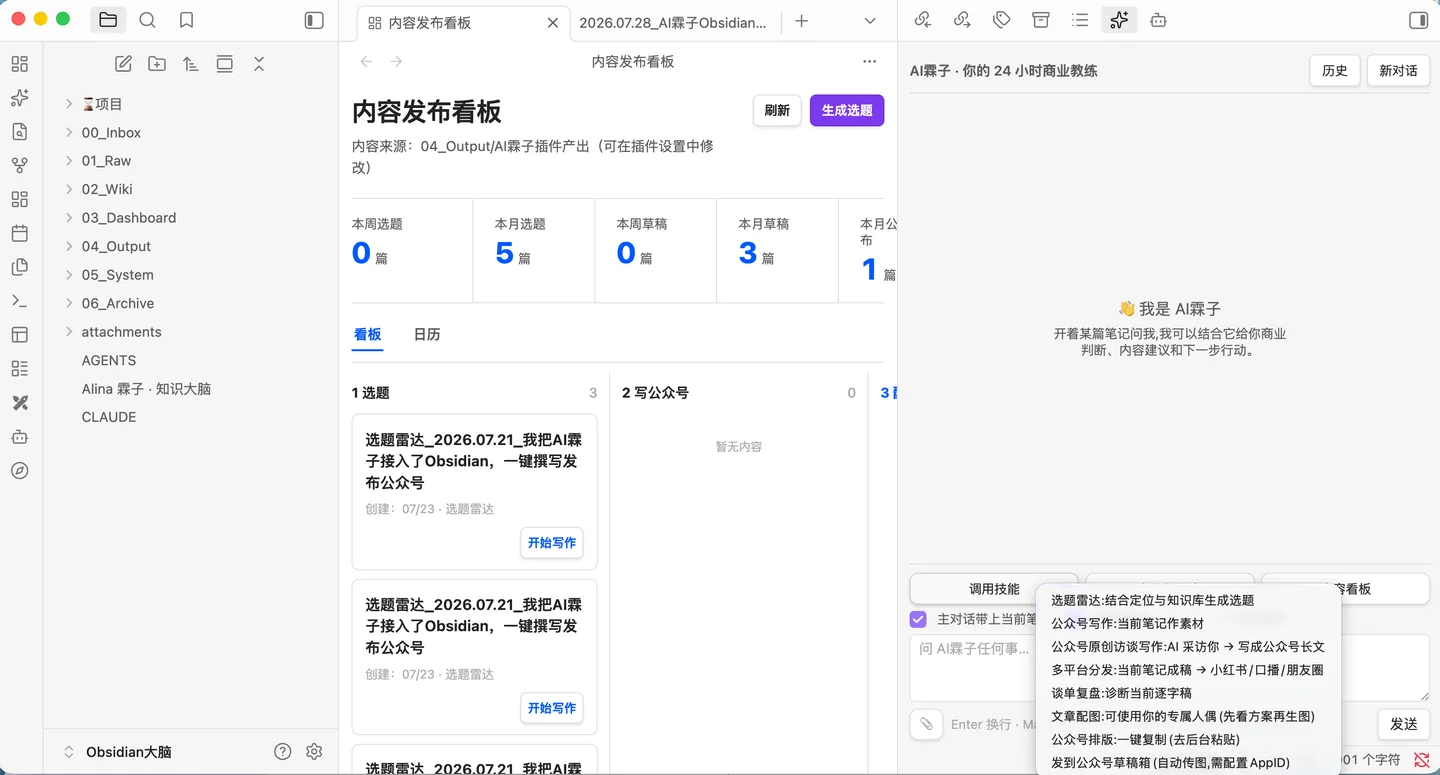The height and width of the screenshot is (775, 1440).
Task: Toggle the right sidebar
Action: pyautogui.click(x=1418, y=20)
